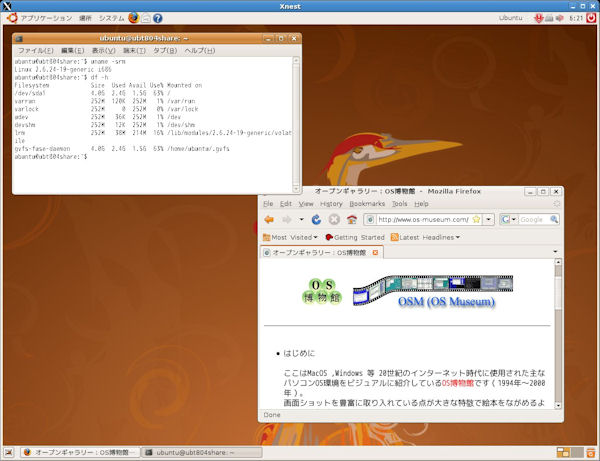Click the volume speaker tray icon
This screenshot has width=600, height=461.
[x=559, y=18]
